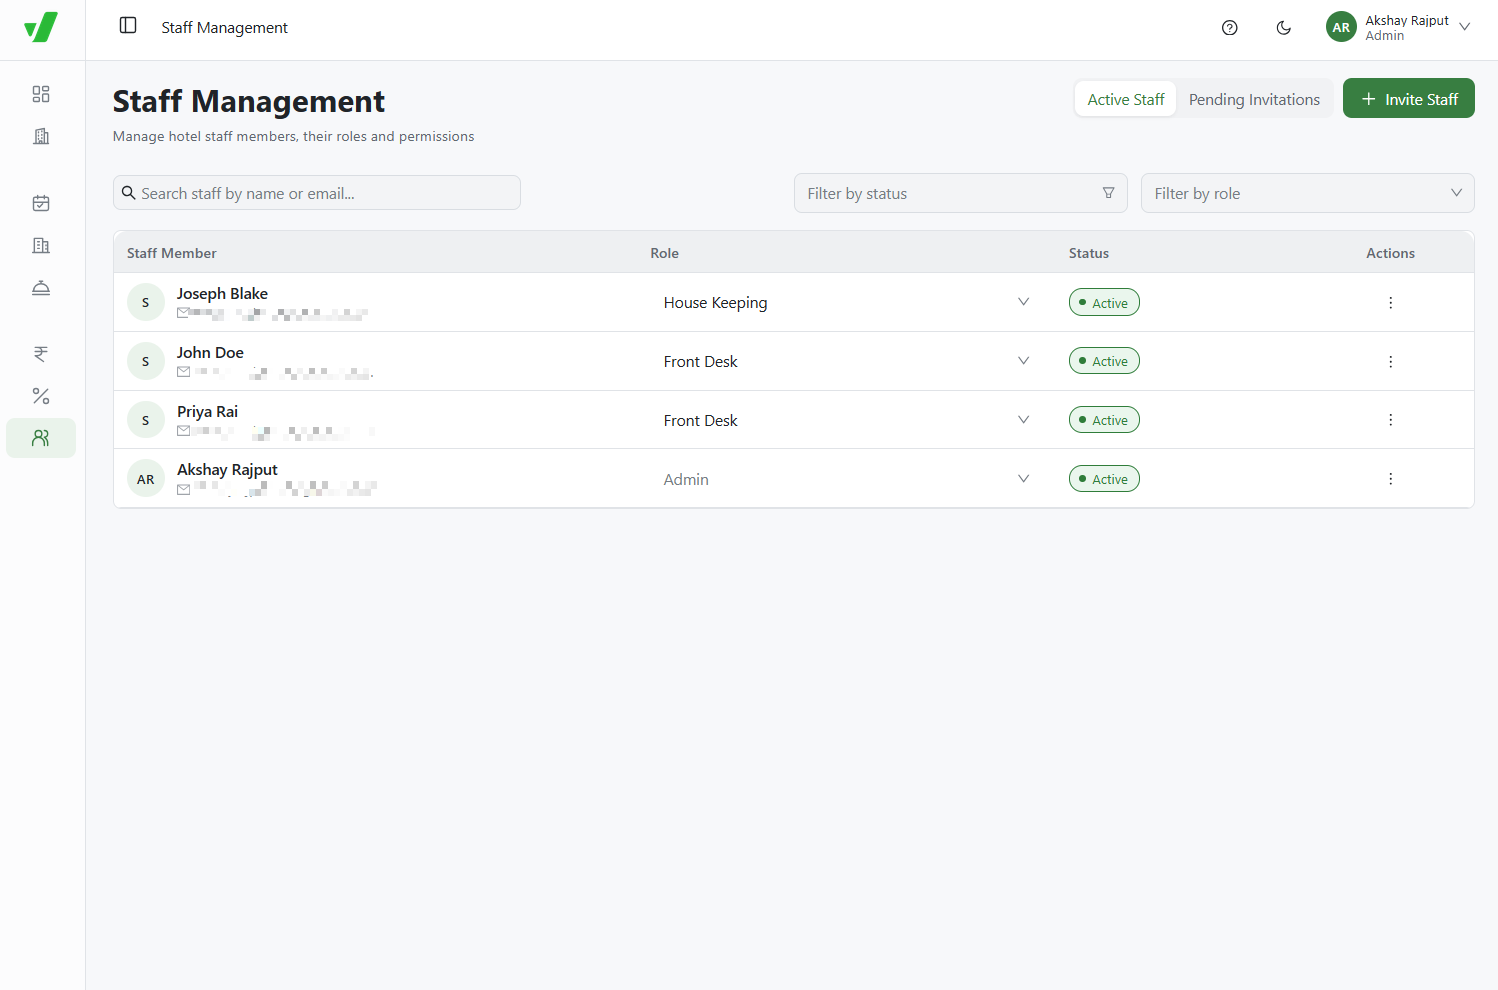
Task: Open actions menu for Priya Rai
Action: point(1390,420)
